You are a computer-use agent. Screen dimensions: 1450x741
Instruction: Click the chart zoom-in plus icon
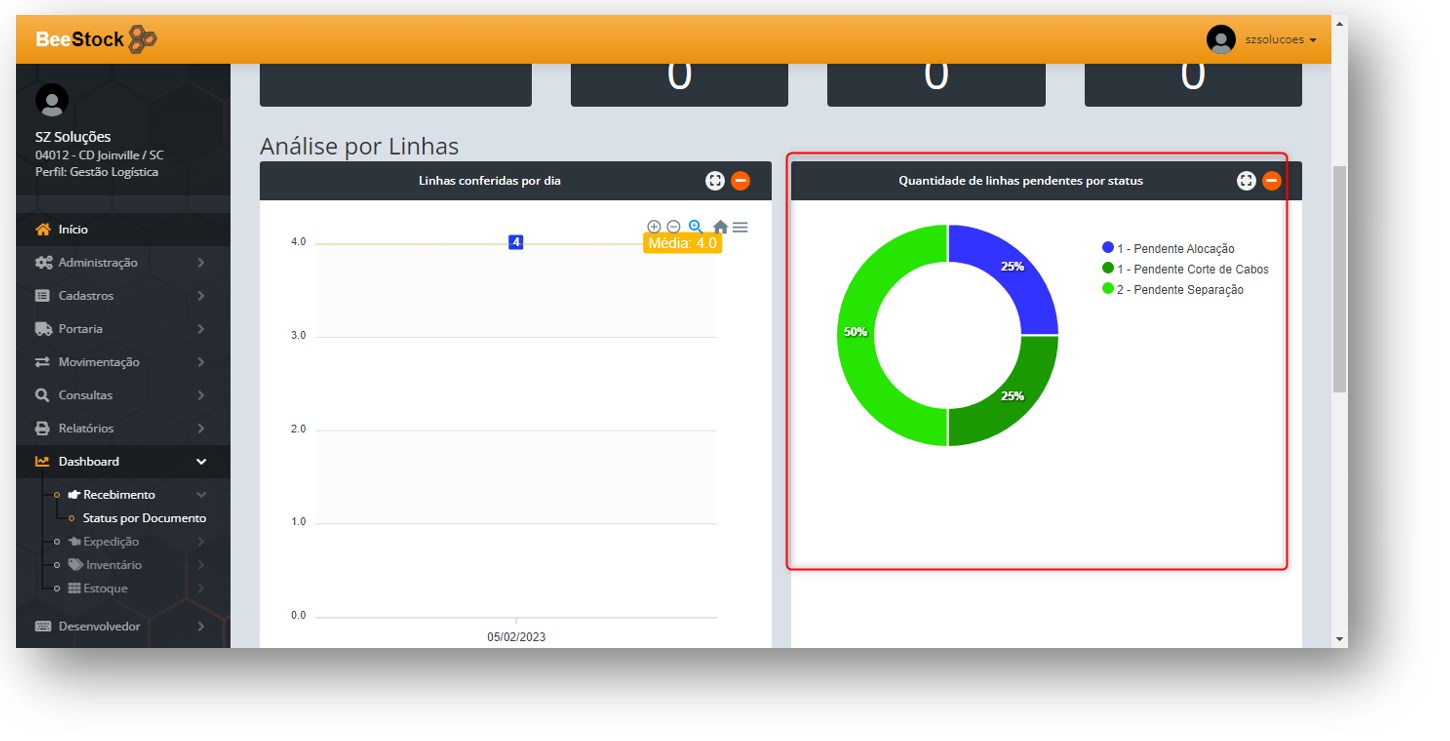coord(654,227)
